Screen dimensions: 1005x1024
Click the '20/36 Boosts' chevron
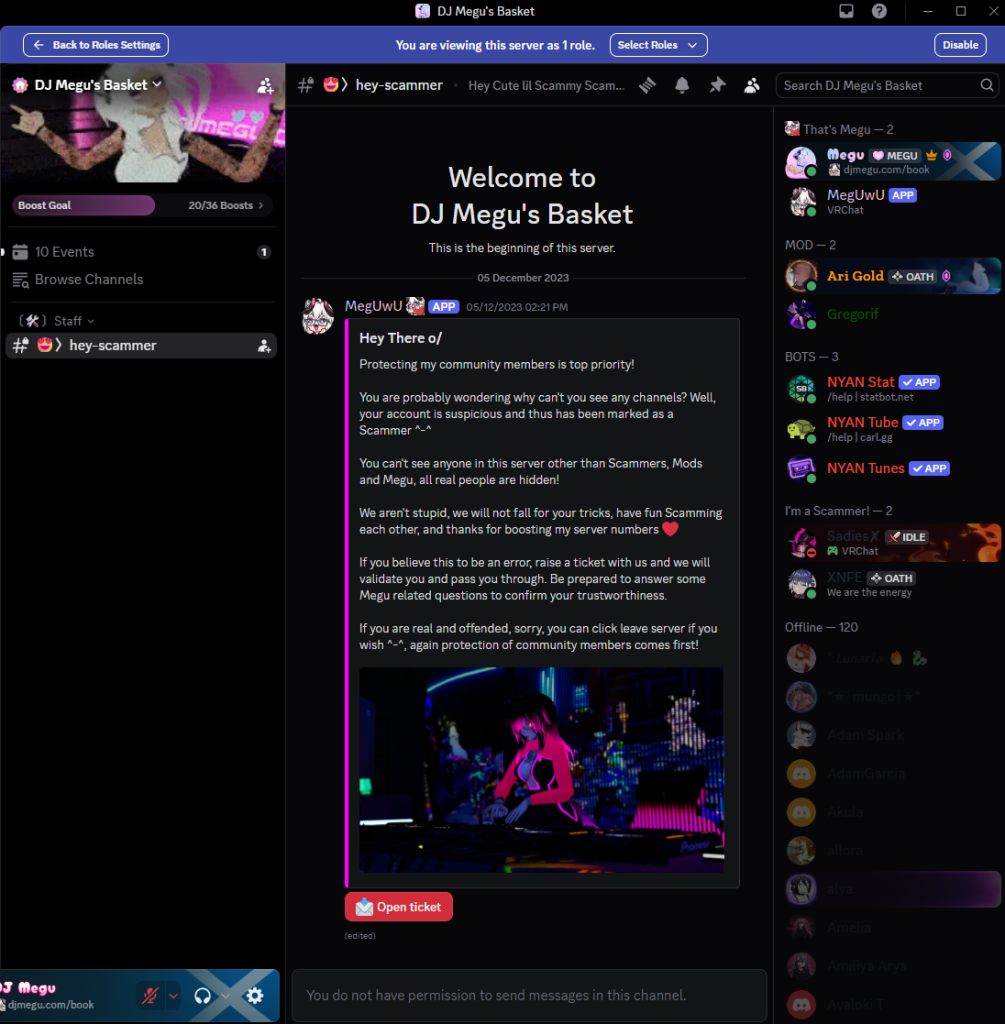coord(261,205)
